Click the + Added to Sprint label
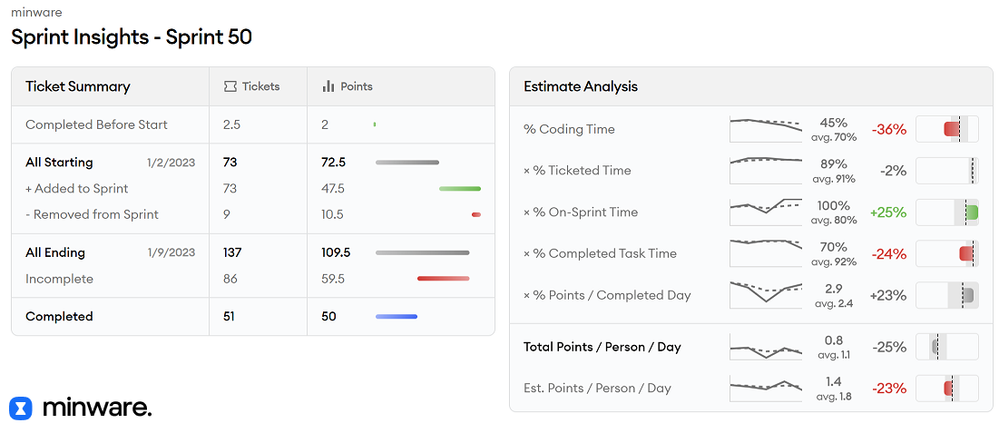 [x=76, y=189]
